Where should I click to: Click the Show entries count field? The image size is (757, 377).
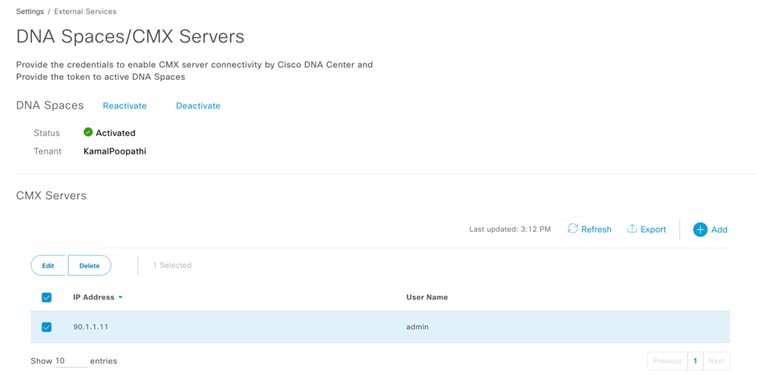pyautogui.click(x=71, y=361)
